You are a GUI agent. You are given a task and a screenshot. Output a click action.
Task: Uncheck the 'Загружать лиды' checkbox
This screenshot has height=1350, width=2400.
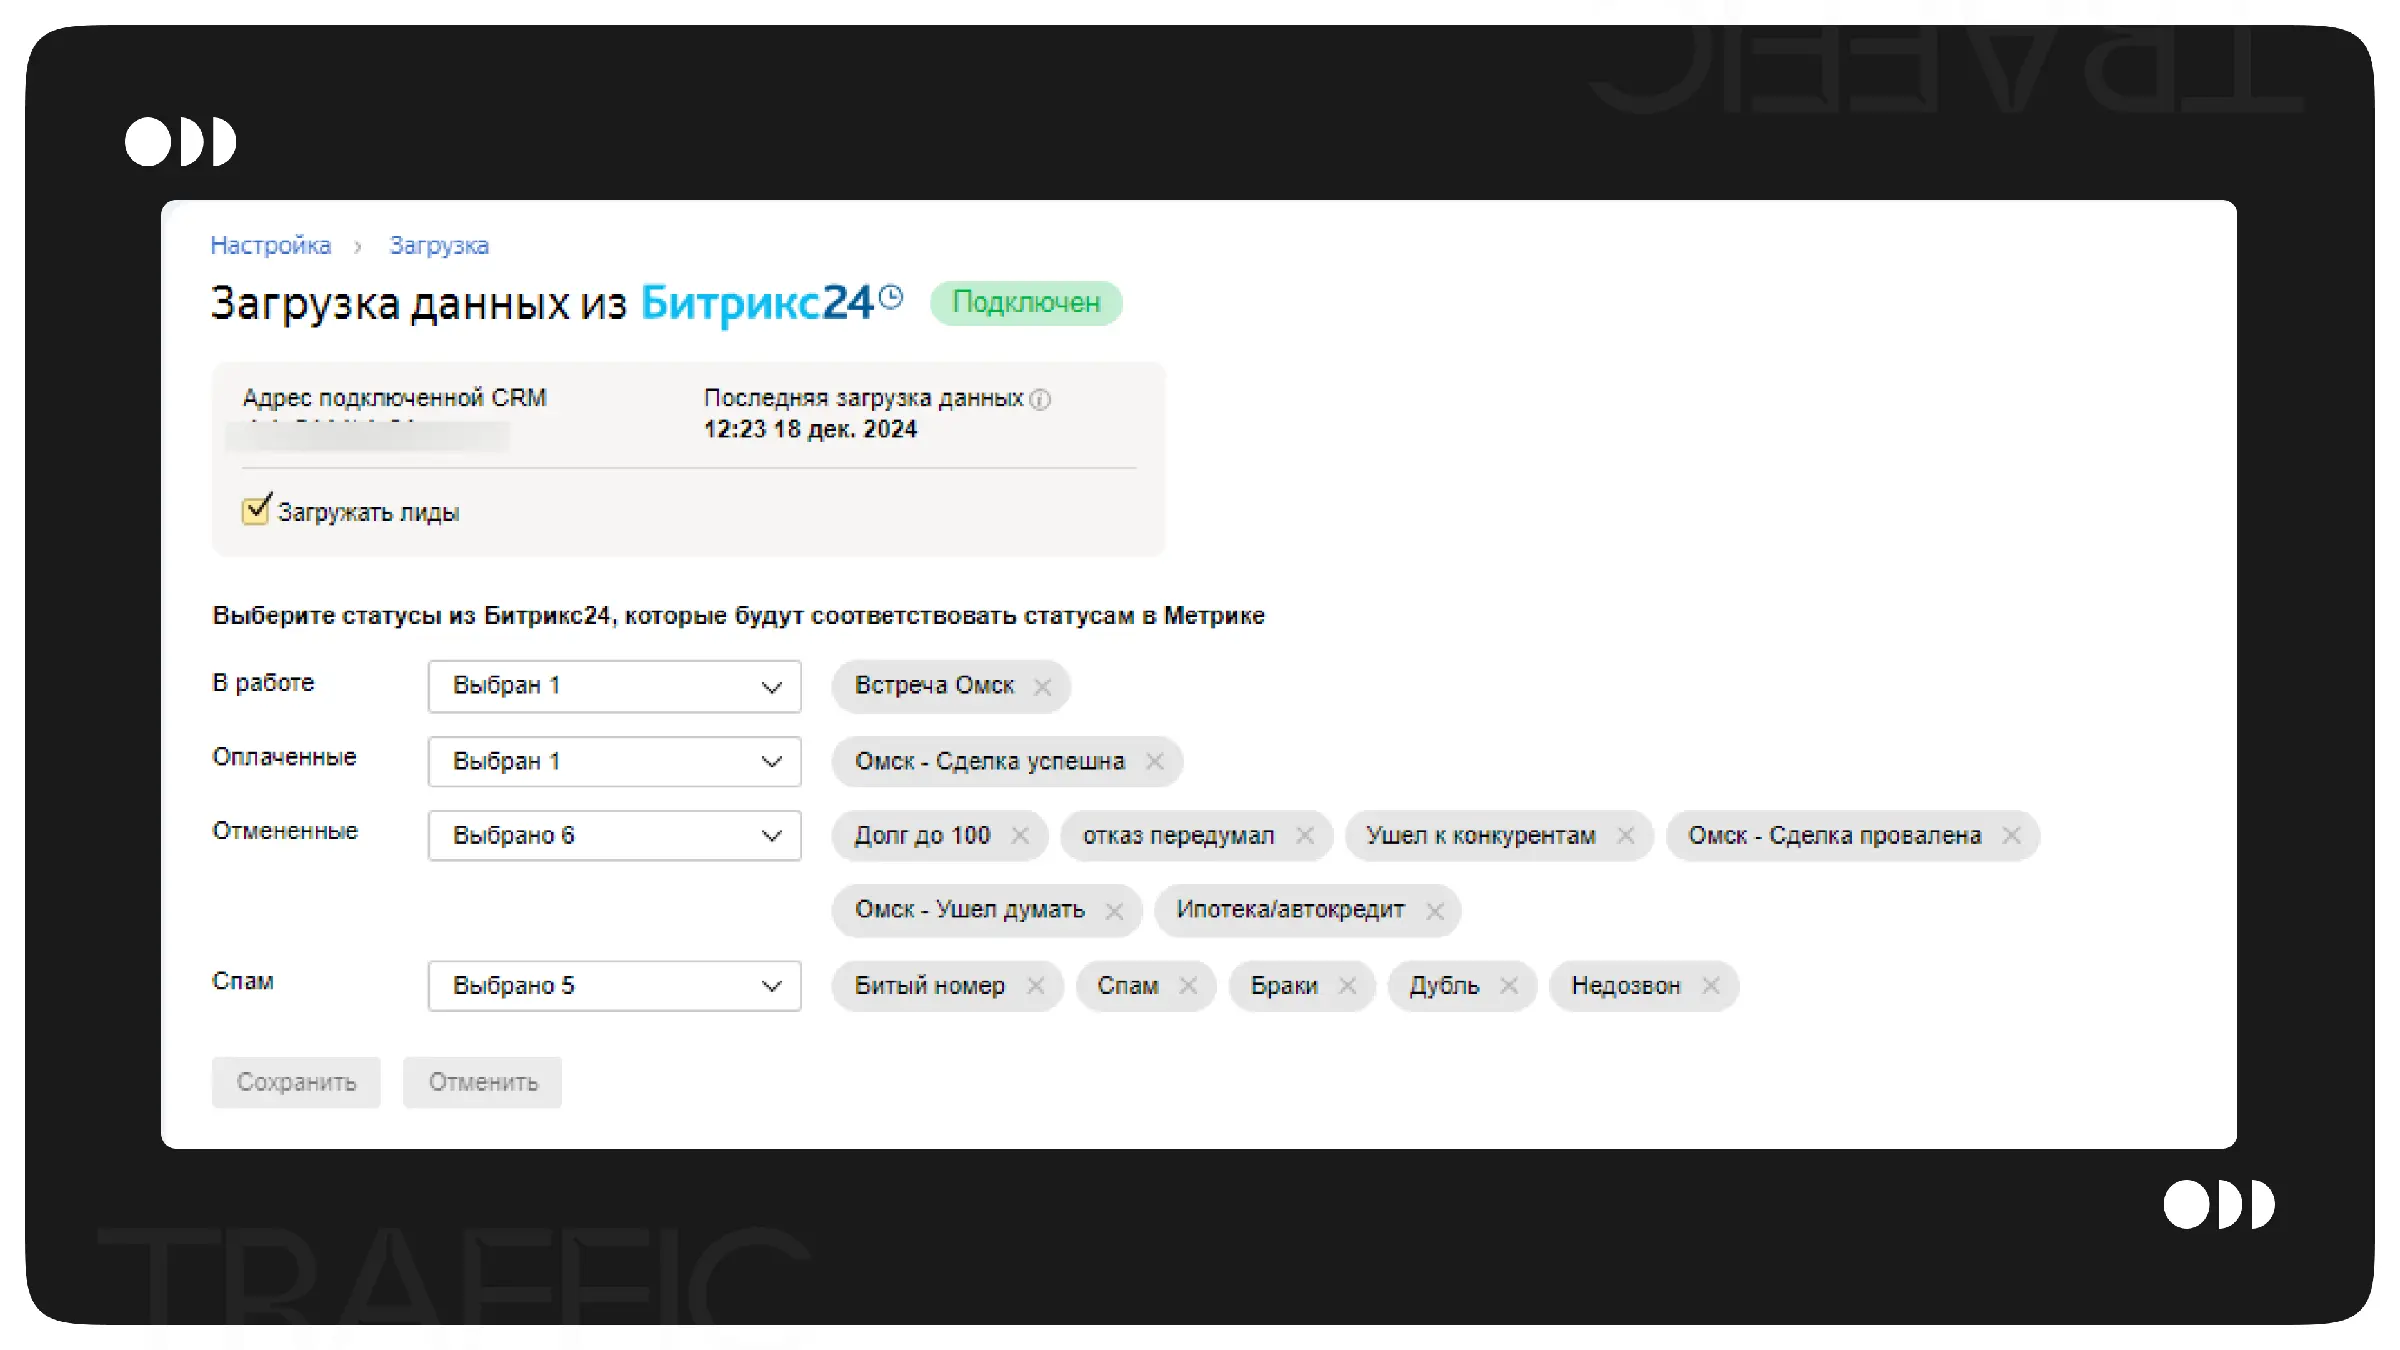(x=256, y=510)
